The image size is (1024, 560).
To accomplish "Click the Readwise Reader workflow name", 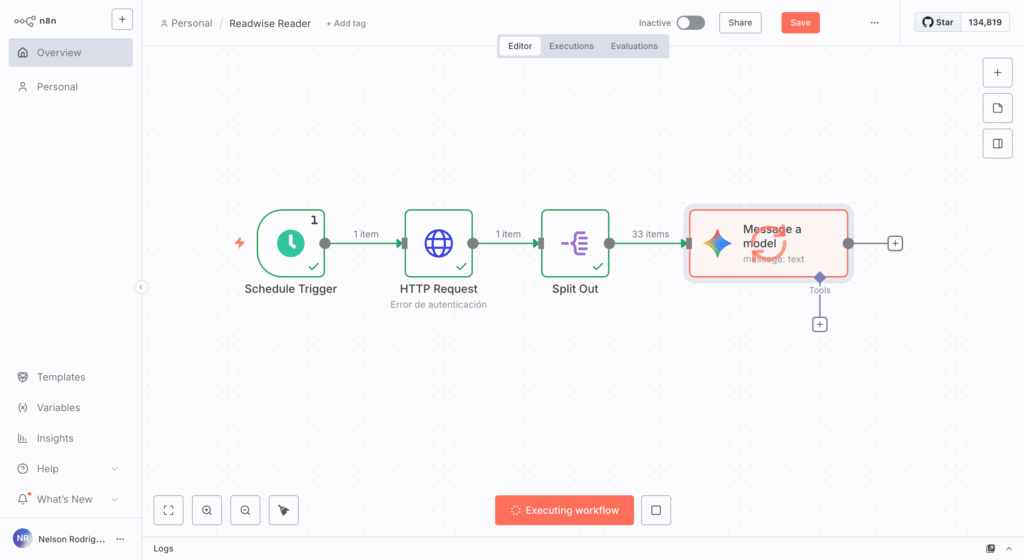I will click(x=270, y=23).
